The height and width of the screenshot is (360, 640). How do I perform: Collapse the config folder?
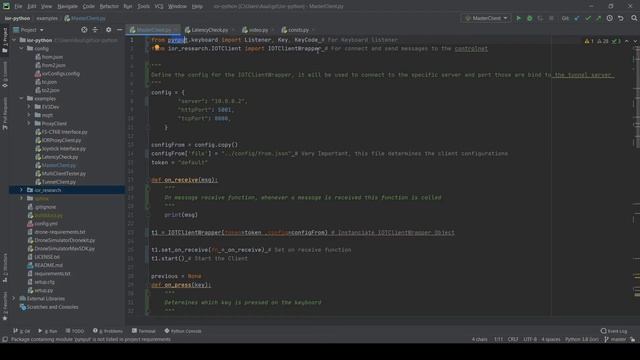coord(22,49)
